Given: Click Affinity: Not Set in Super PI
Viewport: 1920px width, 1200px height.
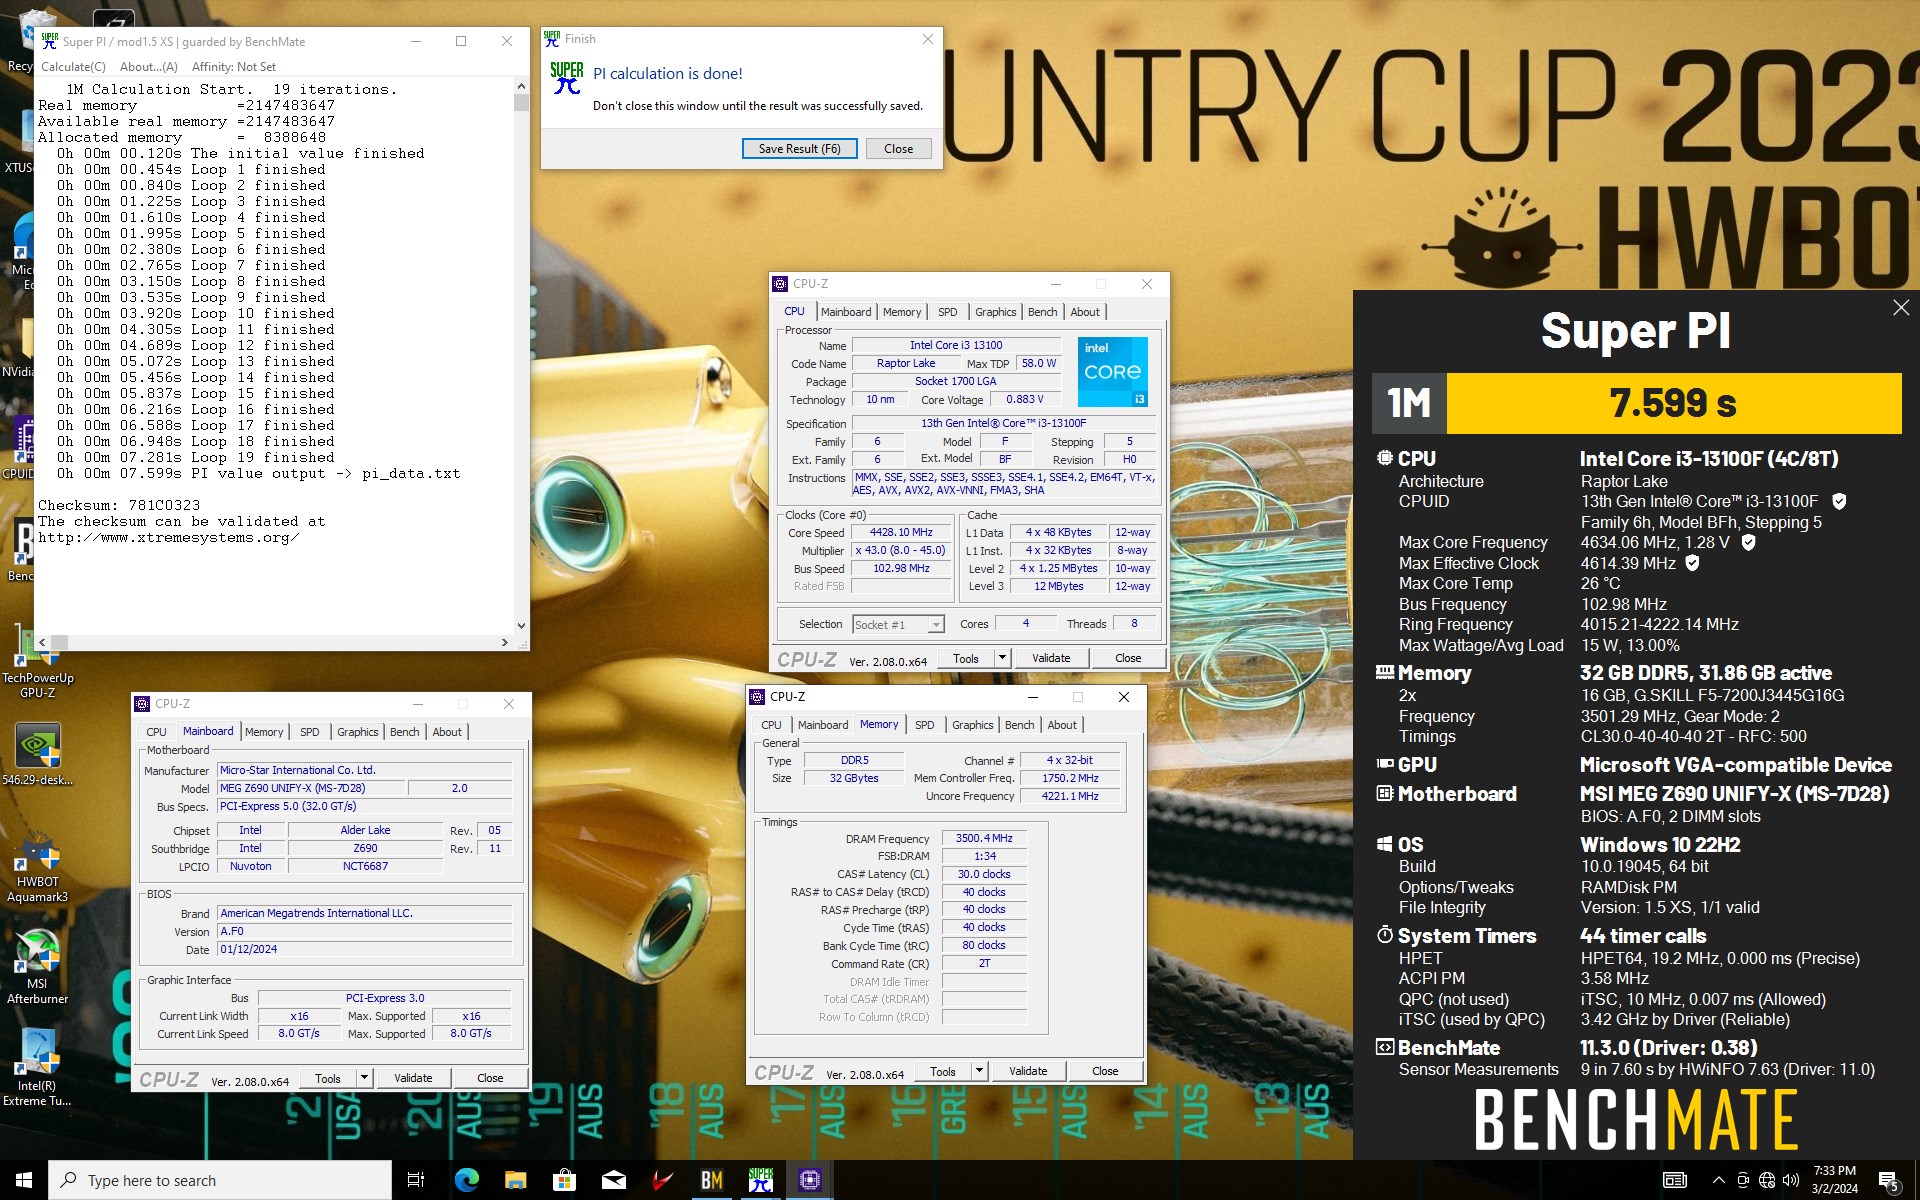Looking at the screenshot, I should (x=234, y=67).
